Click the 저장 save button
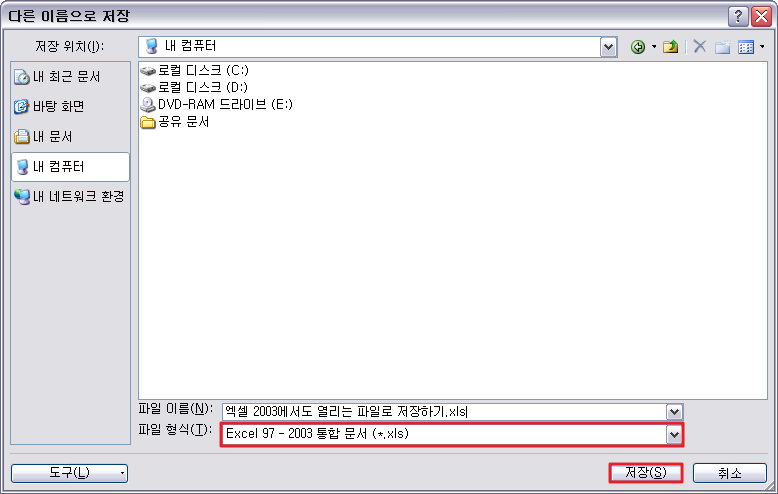 [646, 473]
